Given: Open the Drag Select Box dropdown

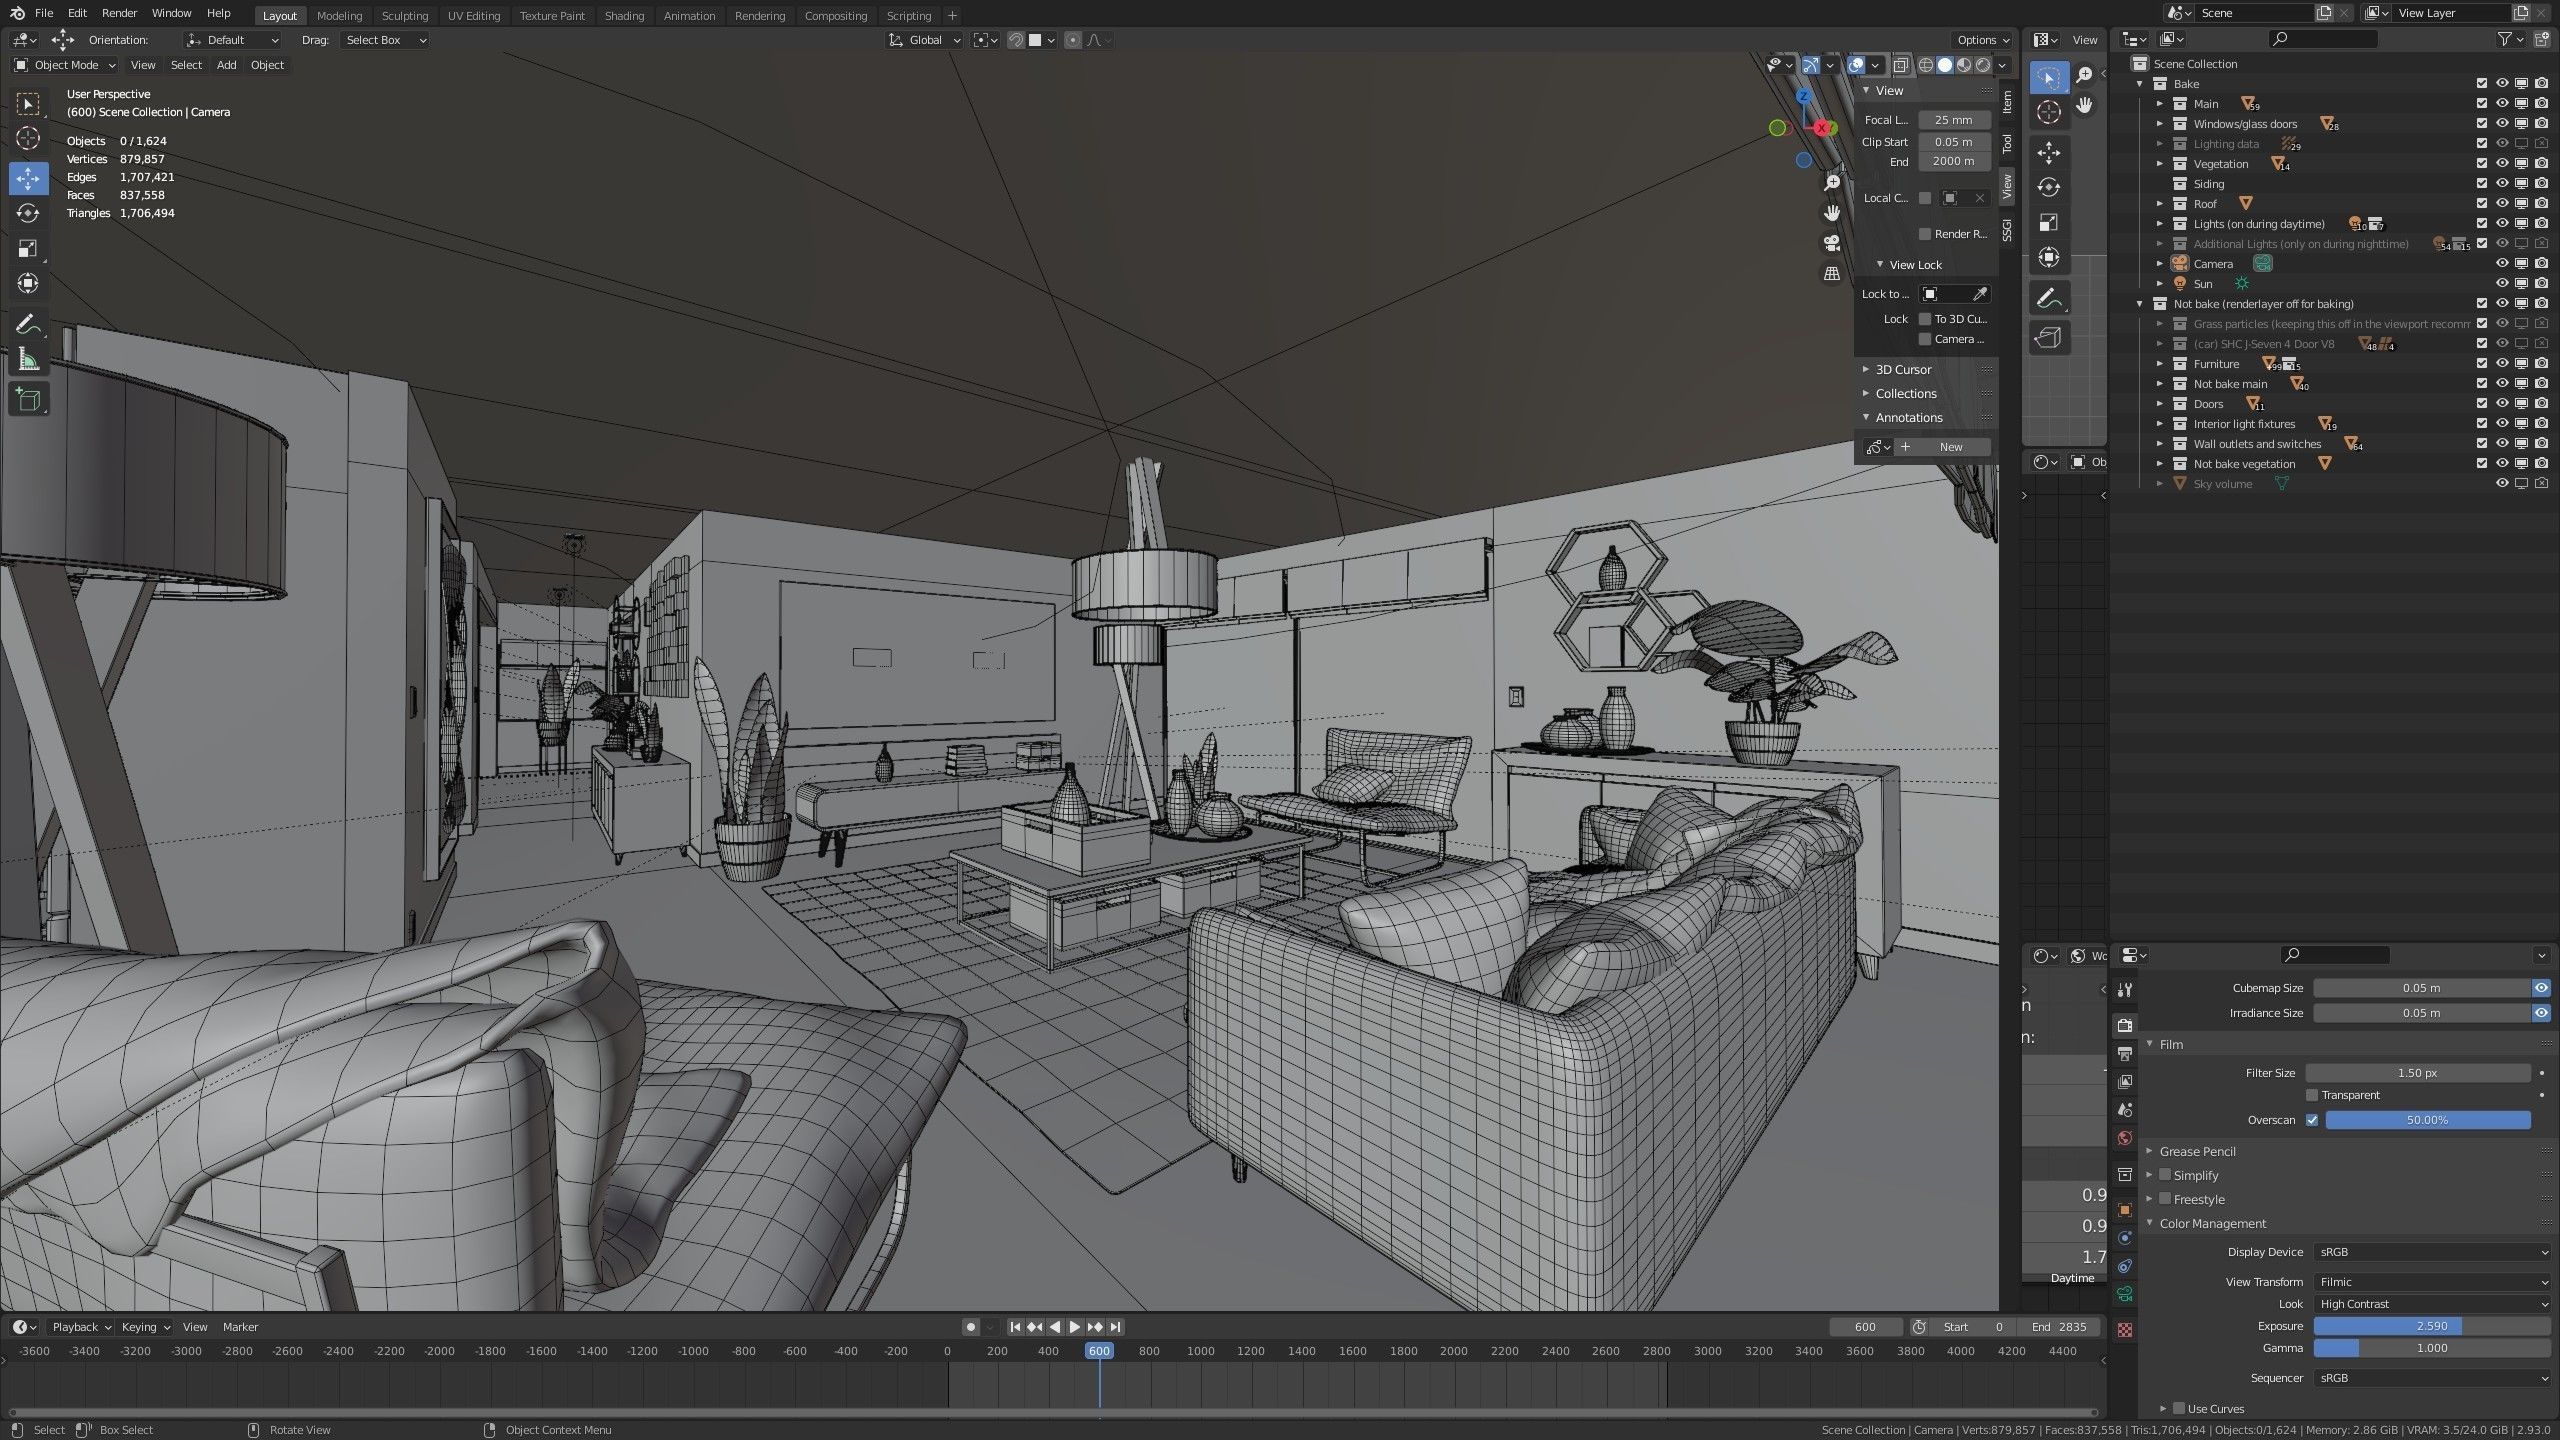Looking at the screenshot, I should pyautogui.click(x=384, y=40).
